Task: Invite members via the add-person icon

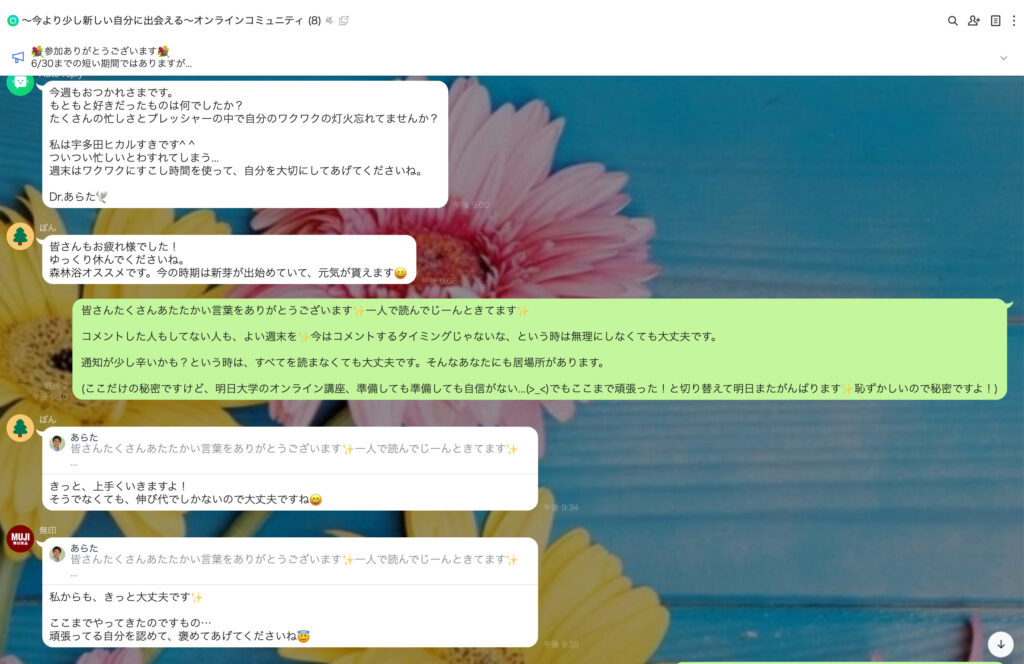Action: pos(974,21)
